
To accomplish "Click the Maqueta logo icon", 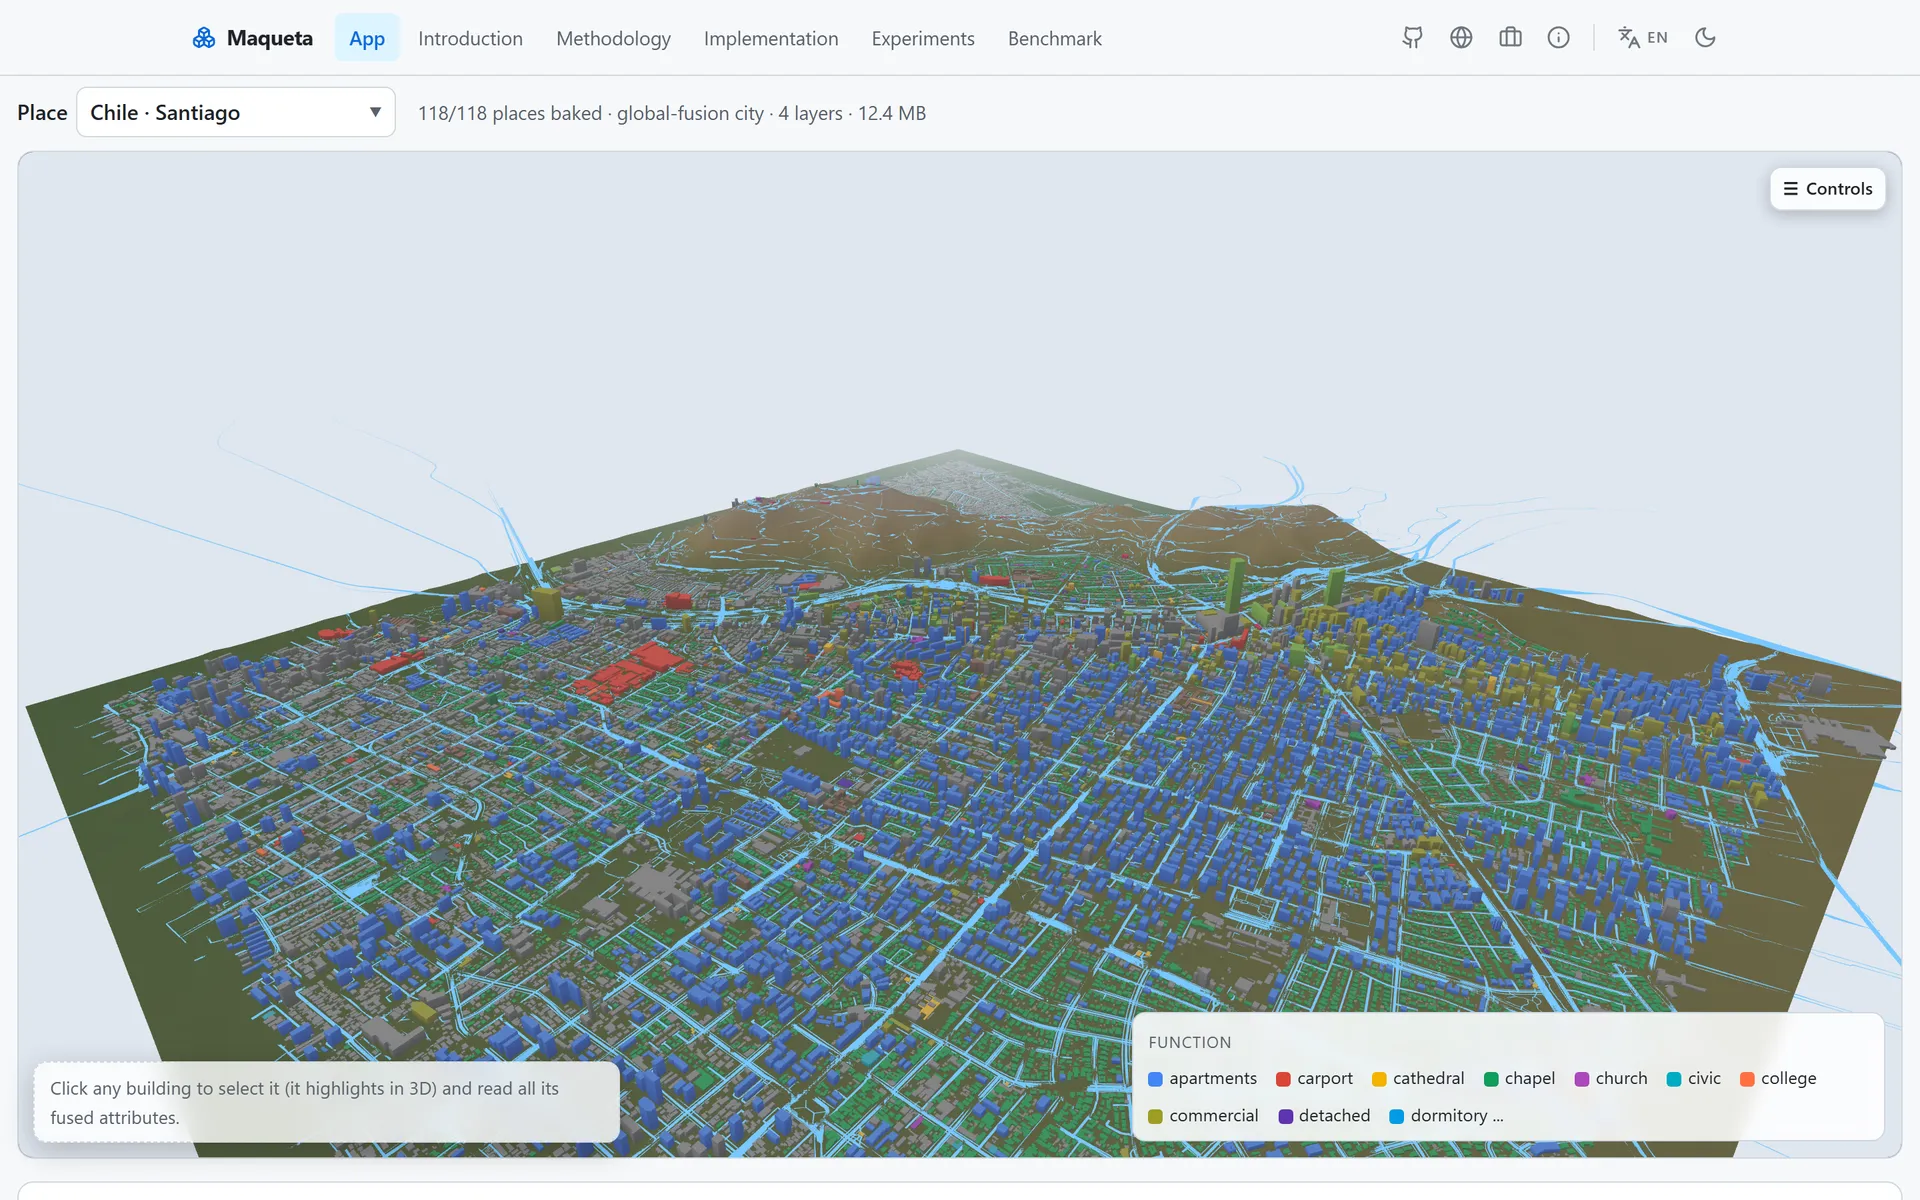I will (x=204, y=38).
